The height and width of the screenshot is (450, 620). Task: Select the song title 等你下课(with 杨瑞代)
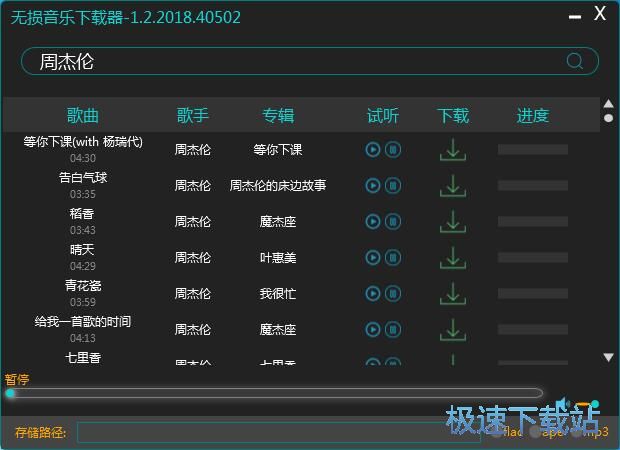pos(83,142)
